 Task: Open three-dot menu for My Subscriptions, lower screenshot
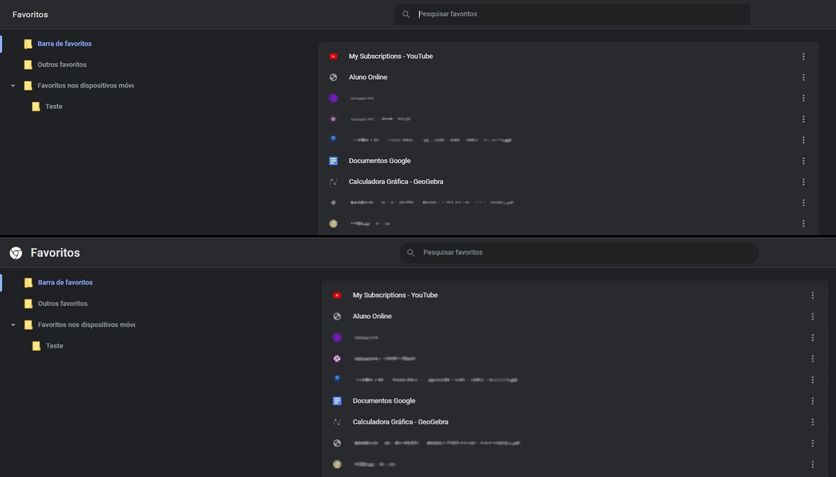813,295
